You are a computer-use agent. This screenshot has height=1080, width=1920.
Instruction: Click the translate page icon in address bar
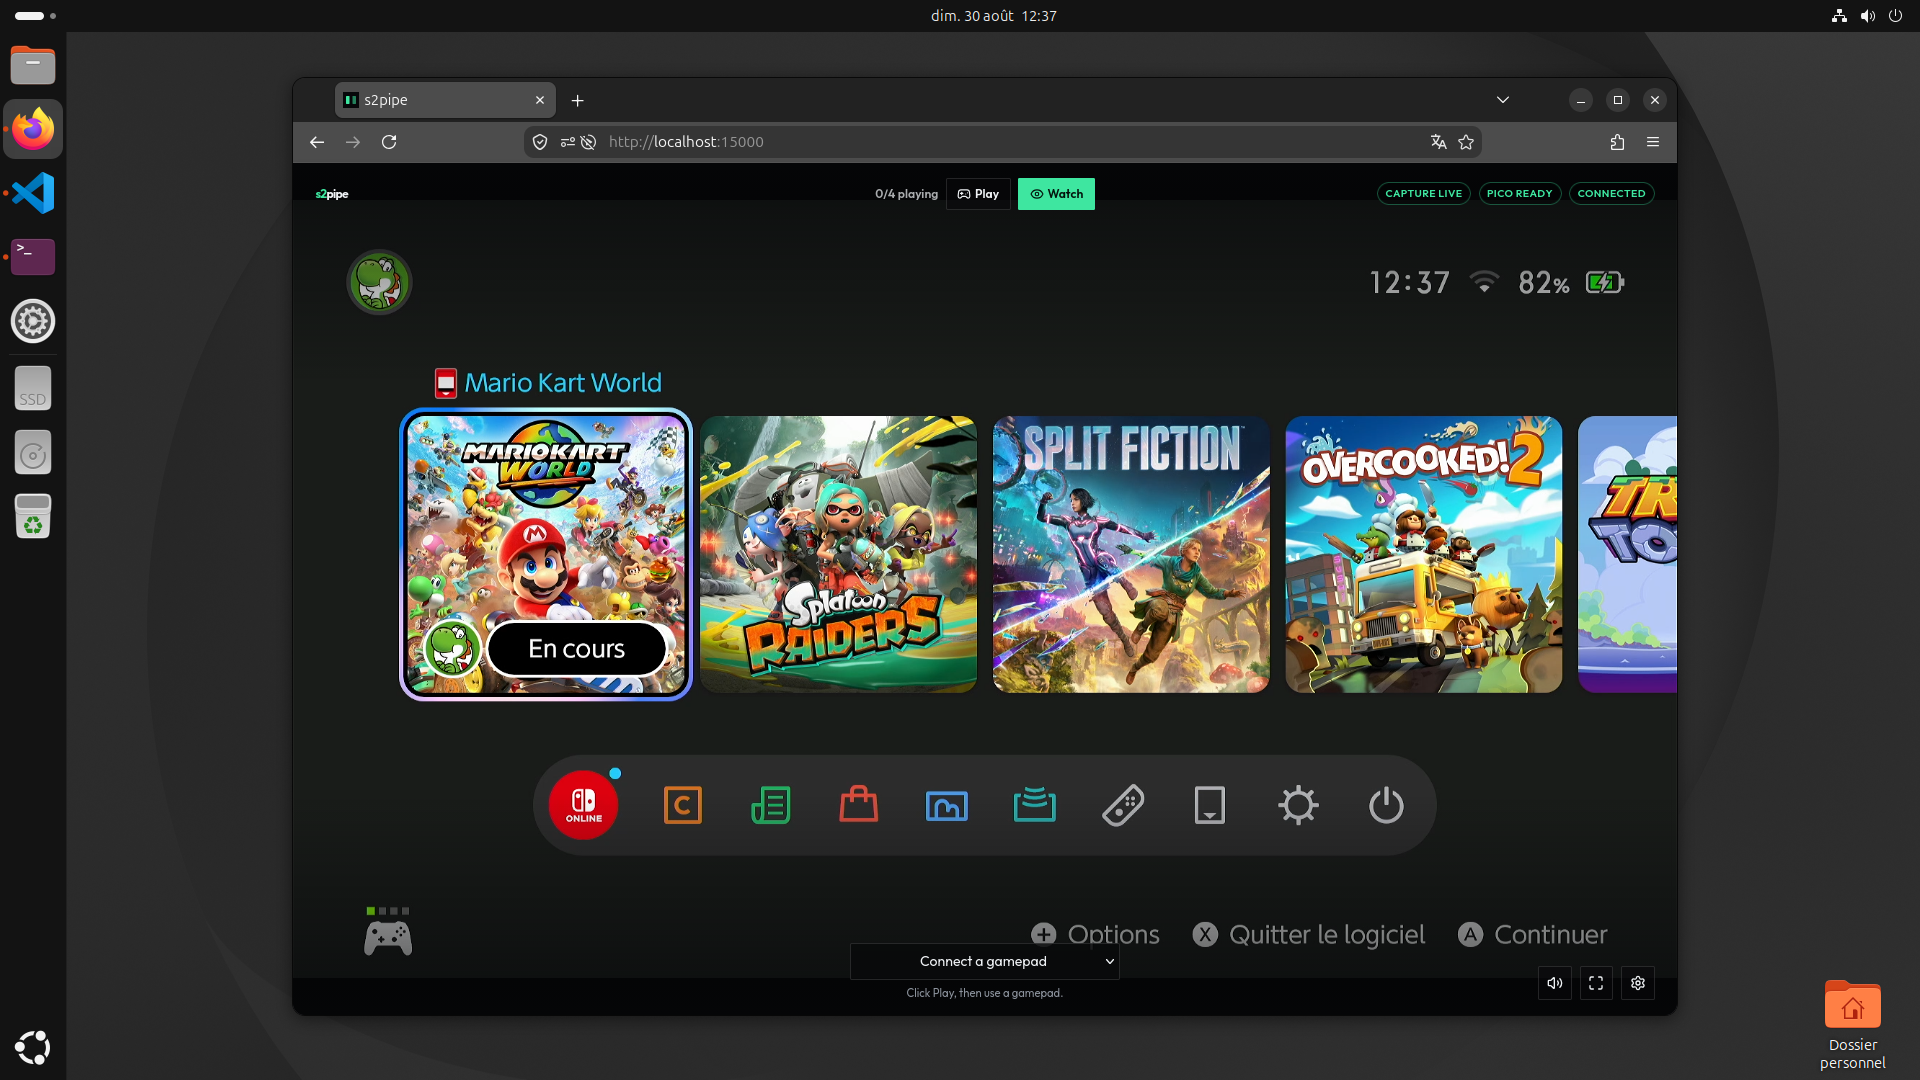(x=1438, y=142)
